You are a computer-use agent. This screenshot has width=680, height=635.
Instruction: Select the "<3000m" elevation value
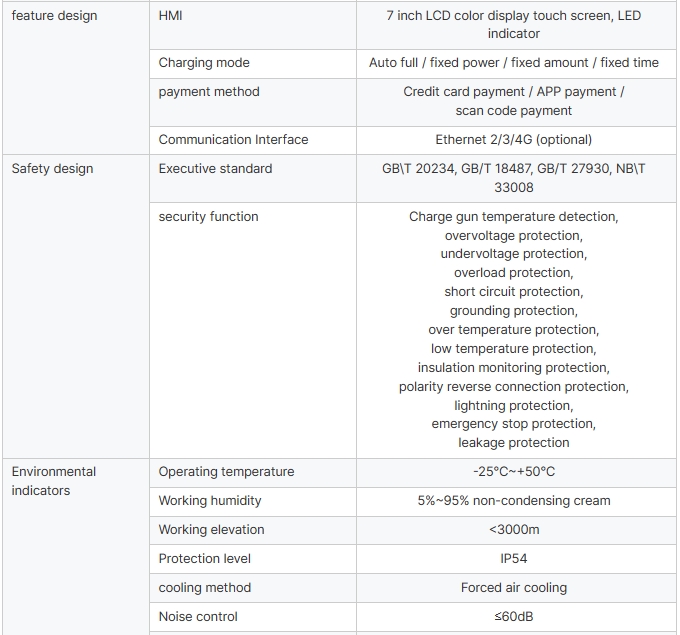coord(513,530)
